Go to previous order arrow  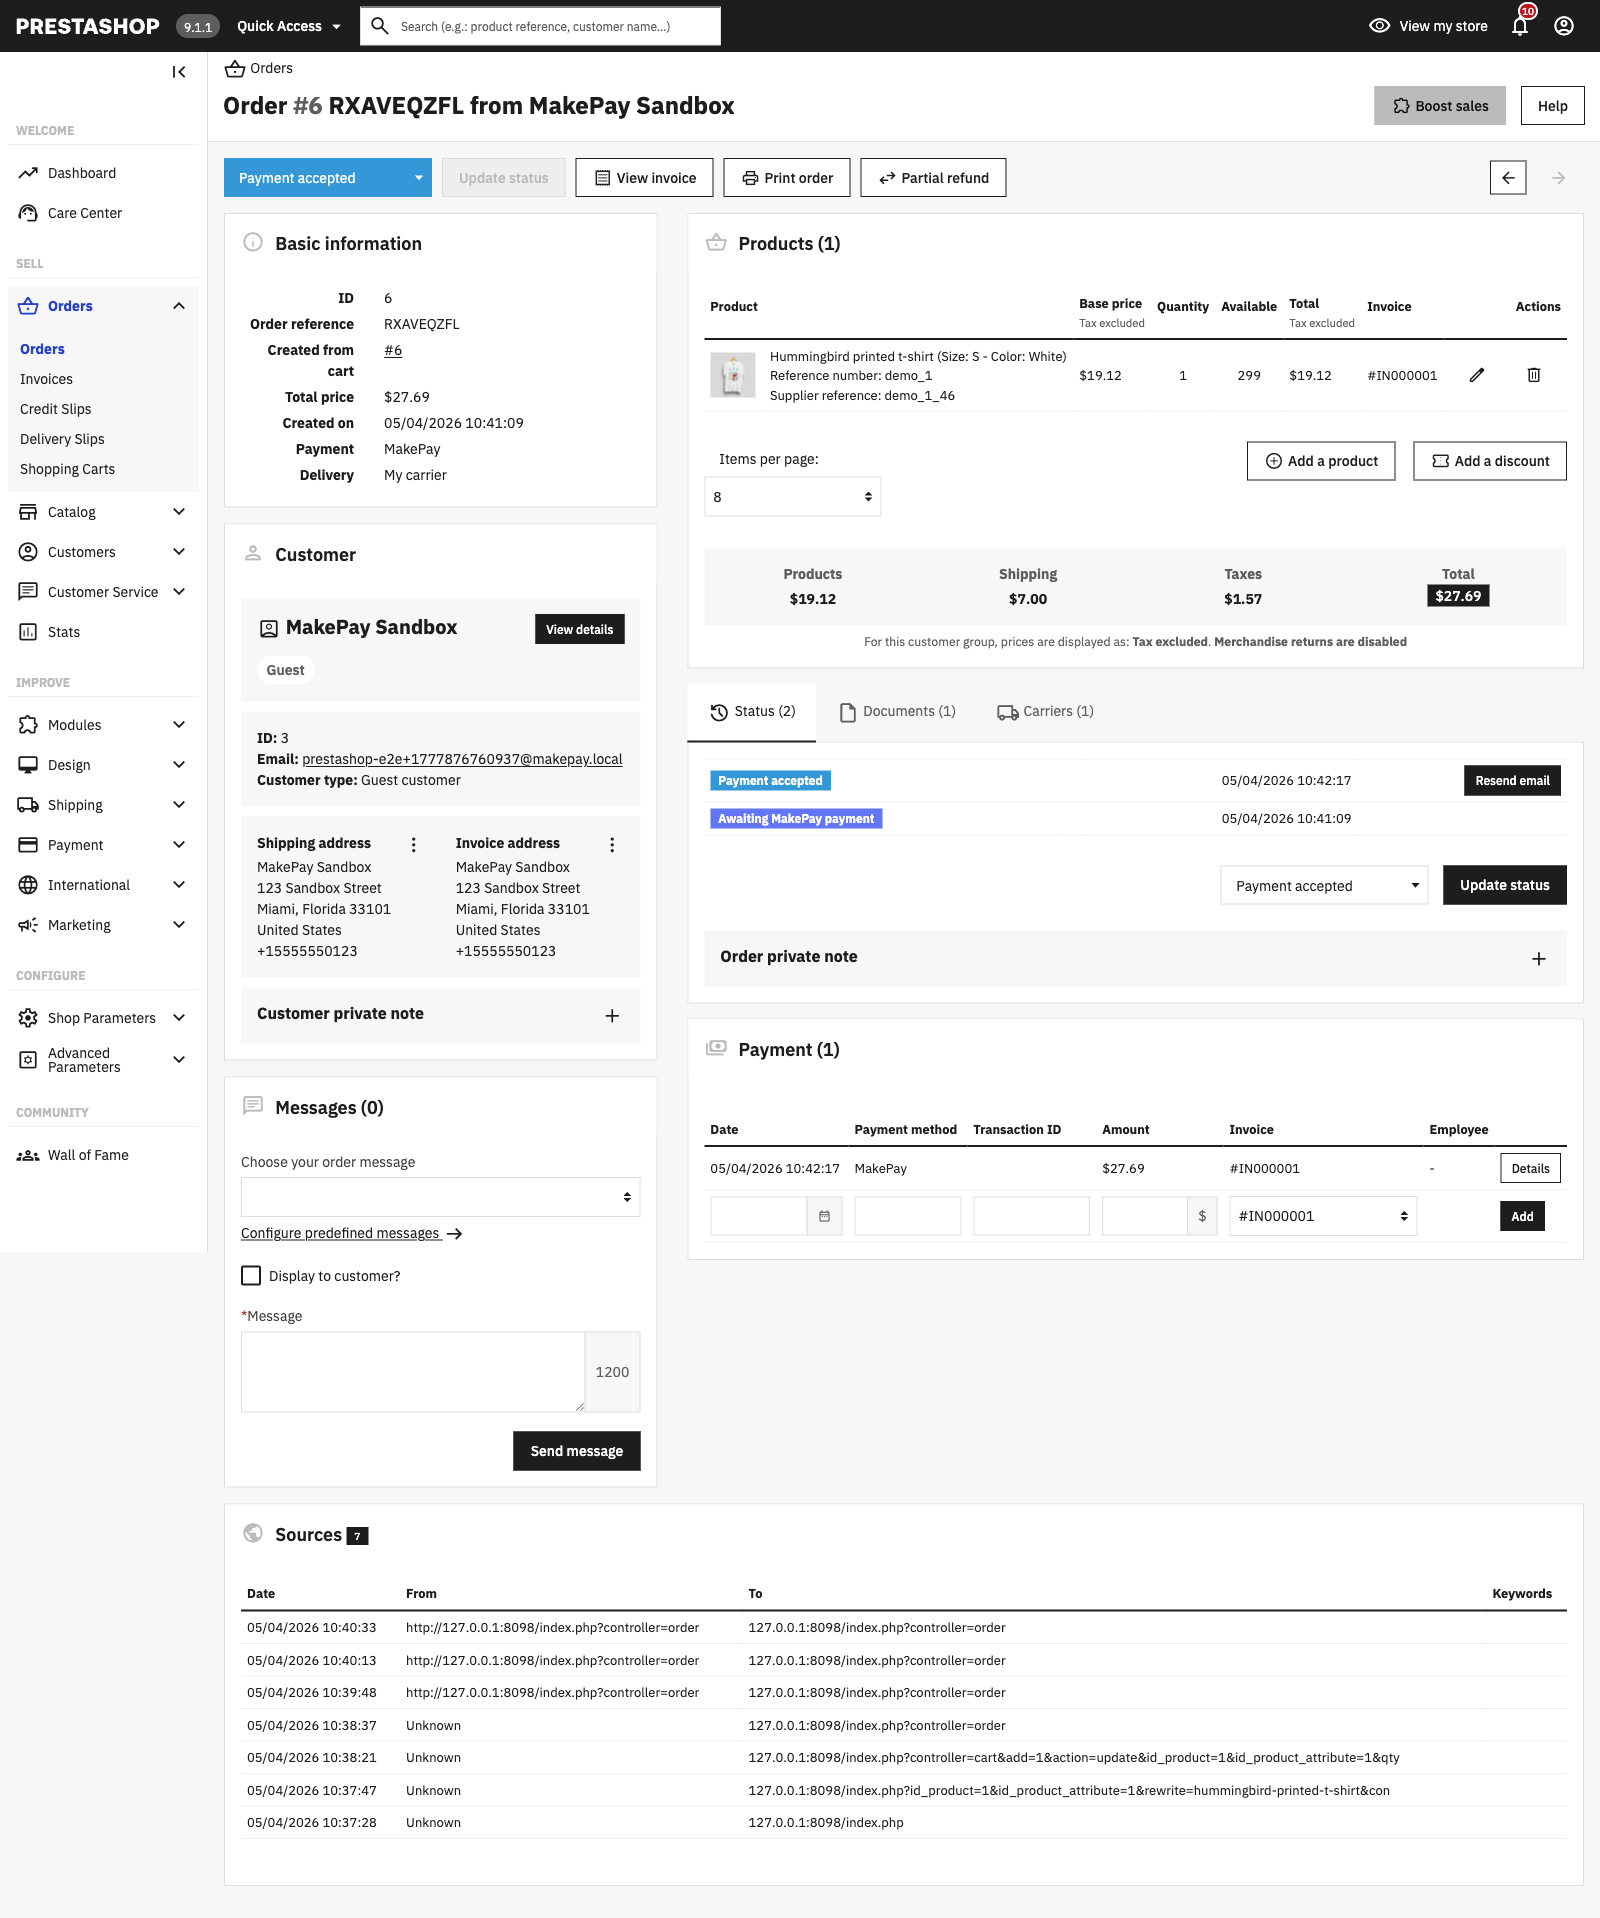[1508, 178]
